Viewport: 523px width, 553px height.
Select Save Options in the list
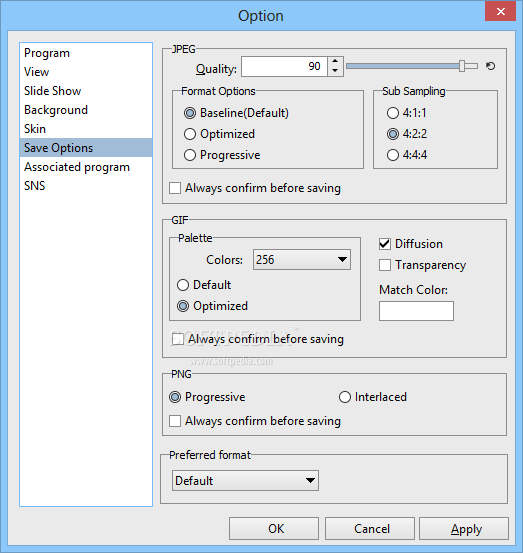click(86, 148)
